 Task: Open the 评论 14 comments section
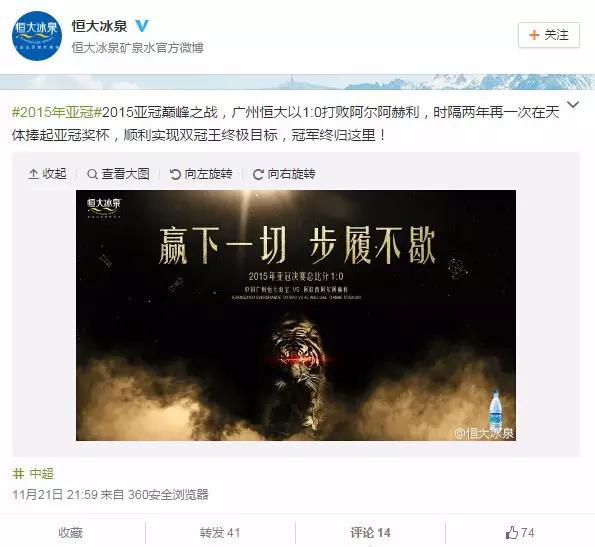[x=370, y=533]
